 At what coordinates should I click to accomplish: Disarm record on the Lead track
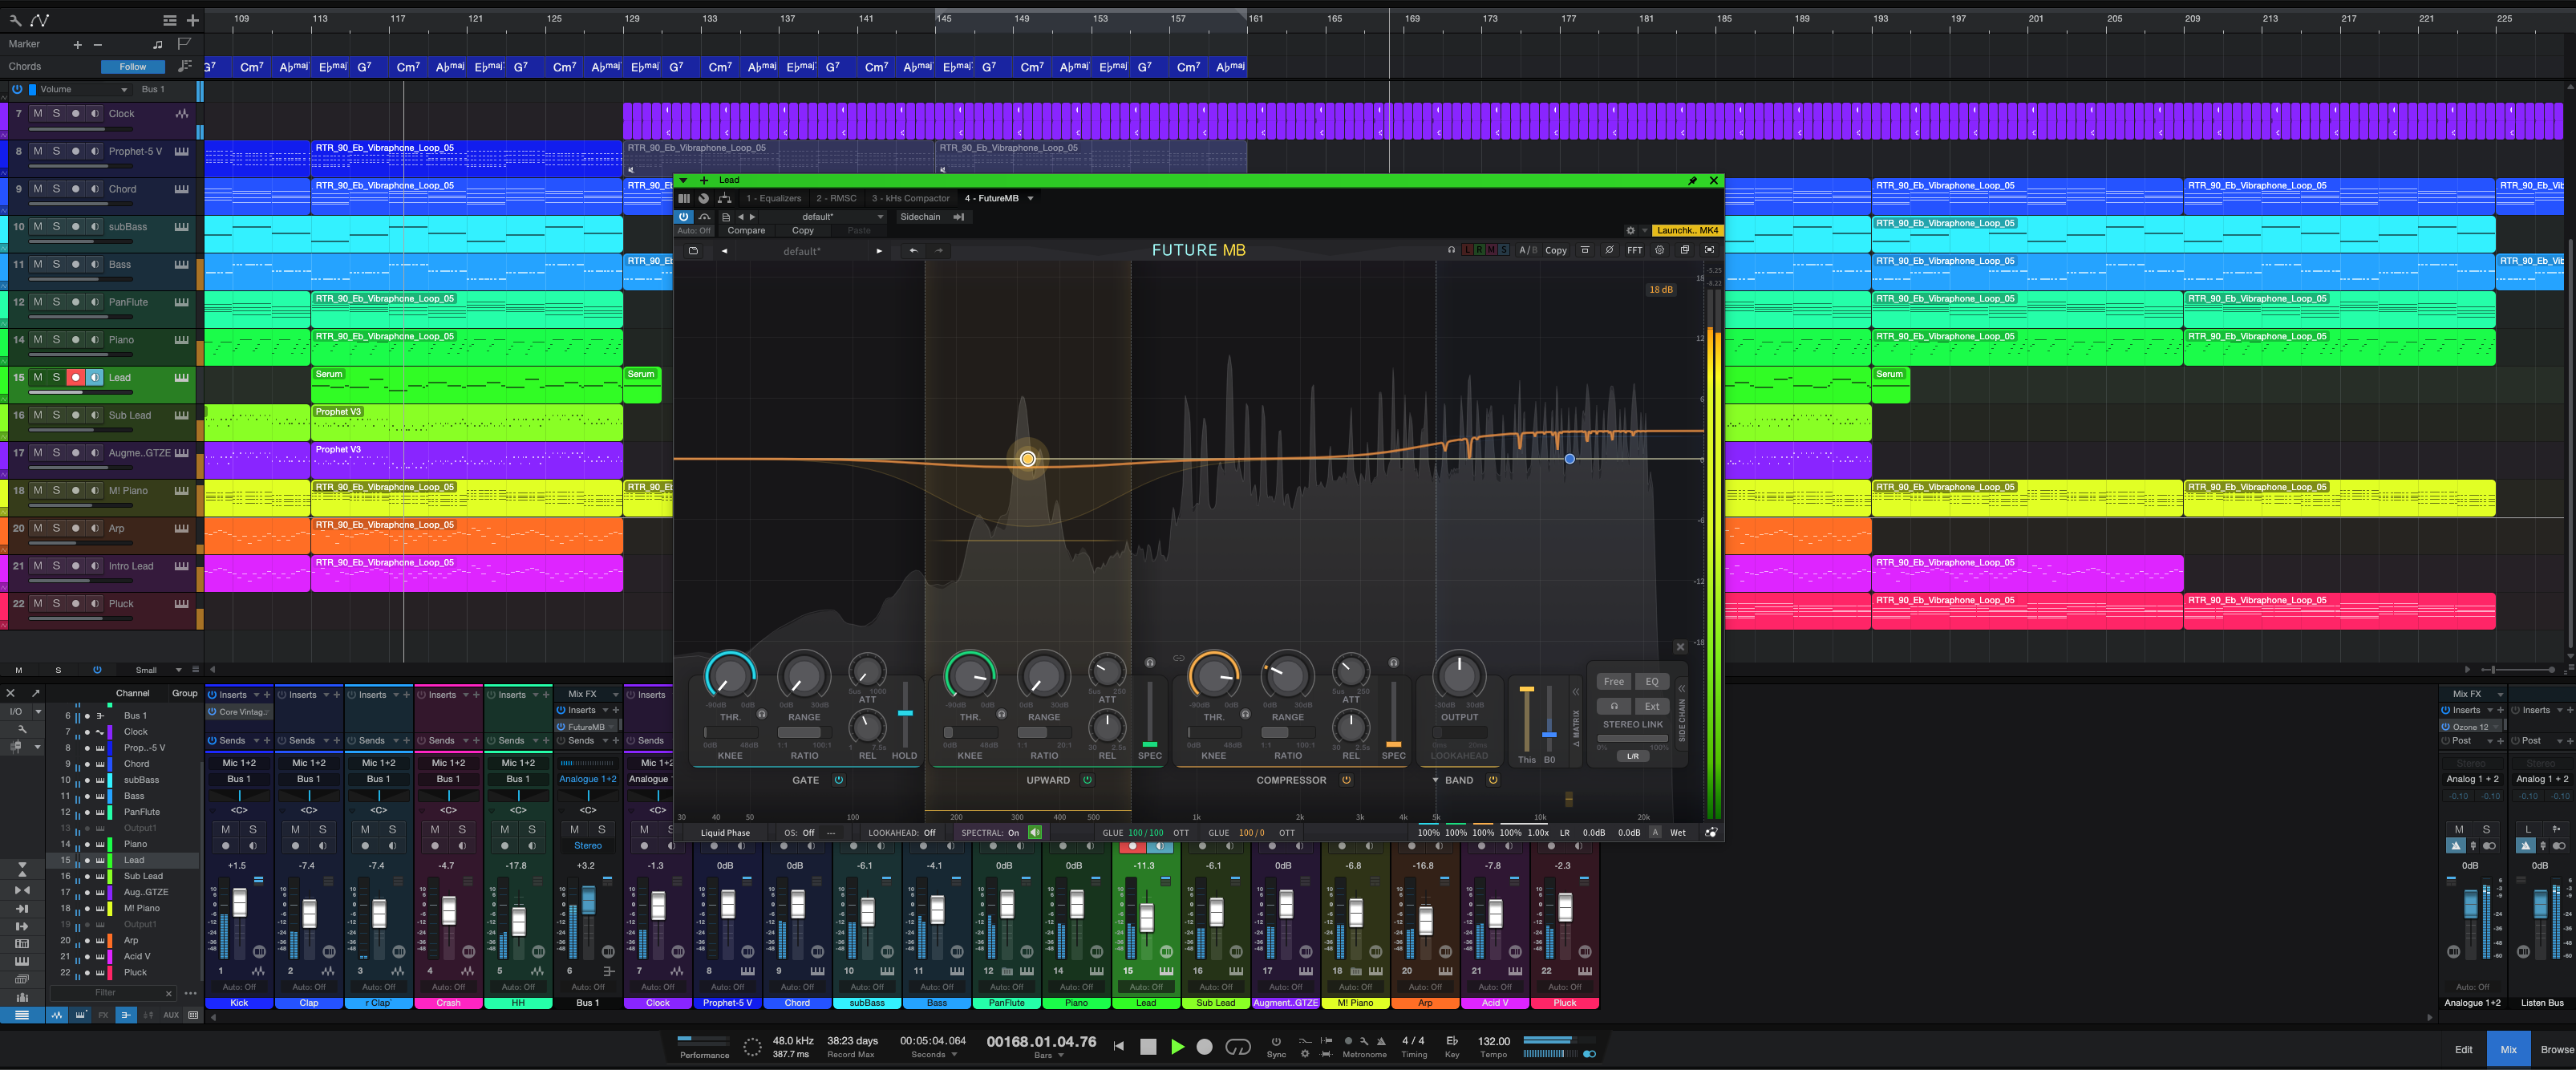(75, 378)
